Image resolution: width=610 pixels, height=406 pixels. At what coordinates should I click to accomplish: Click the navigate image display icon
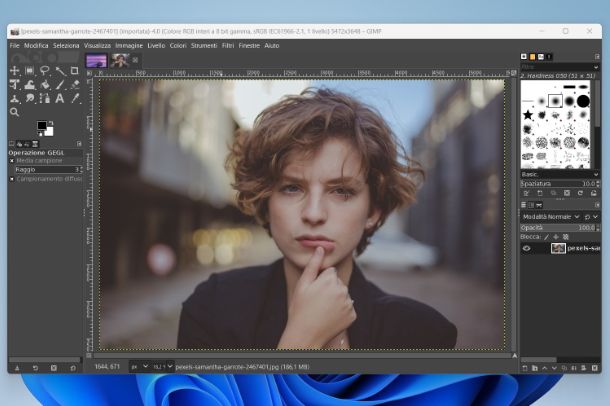coord(515,355)
